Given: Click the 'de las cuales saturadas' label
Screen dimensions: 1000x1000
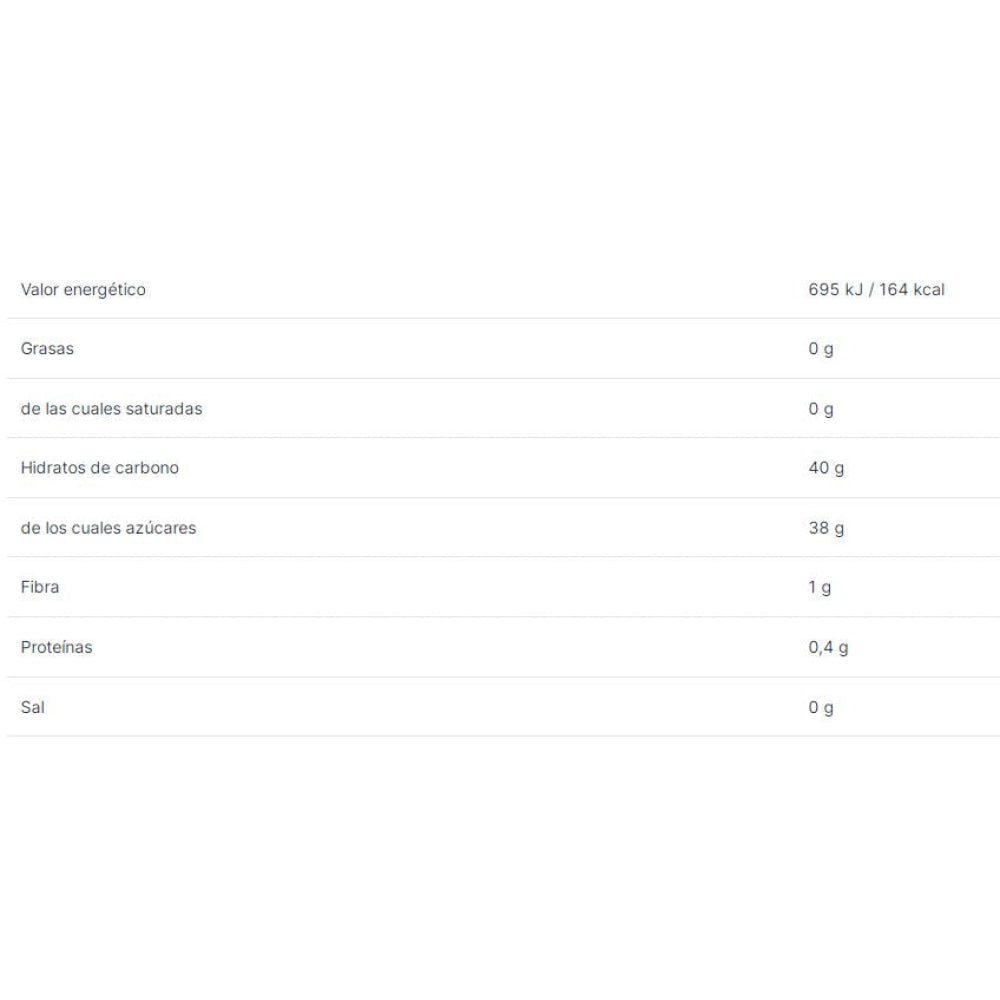Looking at the screenshot, I should (x=111, y=409).
